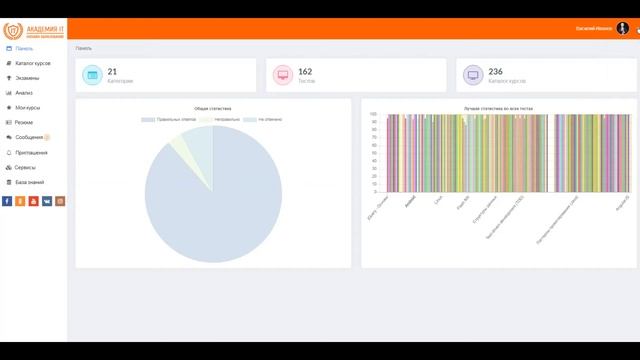640x360 pixels.
Task: Click the Академия IT logo
Action: [33, 31]
